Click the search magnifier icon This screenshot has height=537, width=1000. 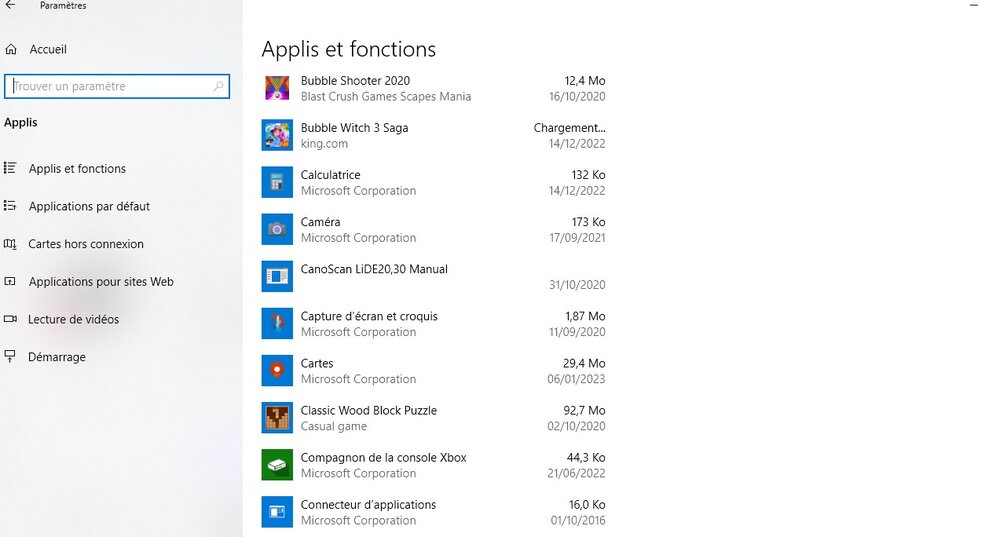(x=219, y=87)
